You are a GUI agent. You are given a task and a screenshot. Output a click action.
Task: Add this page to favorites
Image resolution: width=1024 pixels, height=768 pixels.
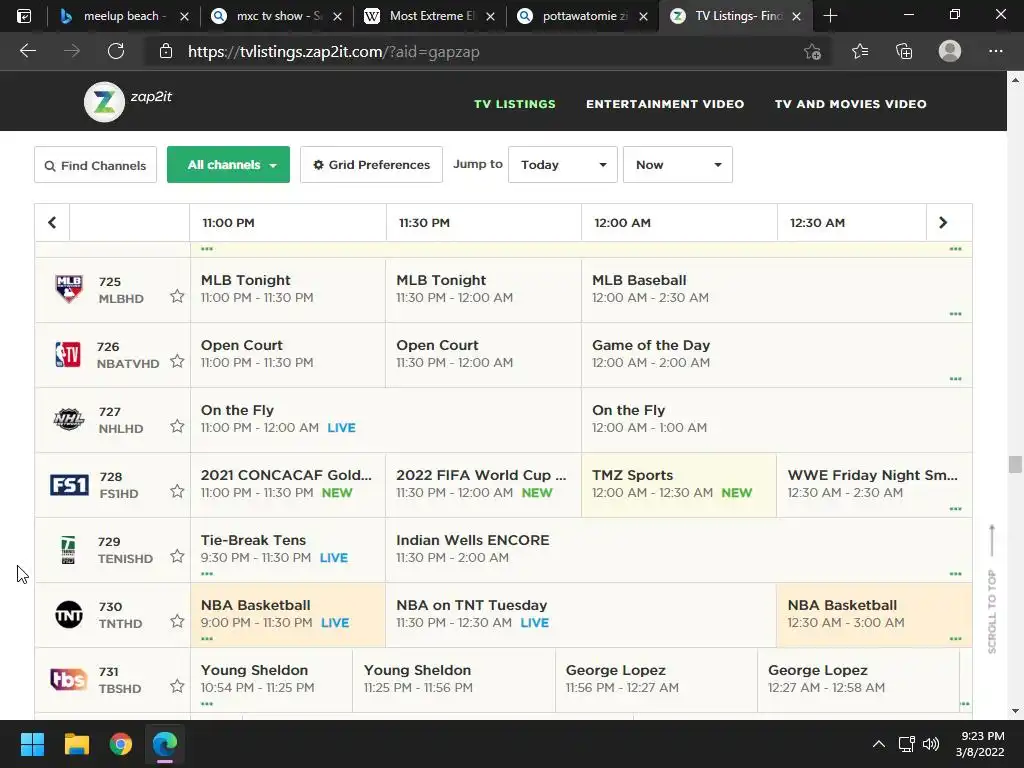812,52
